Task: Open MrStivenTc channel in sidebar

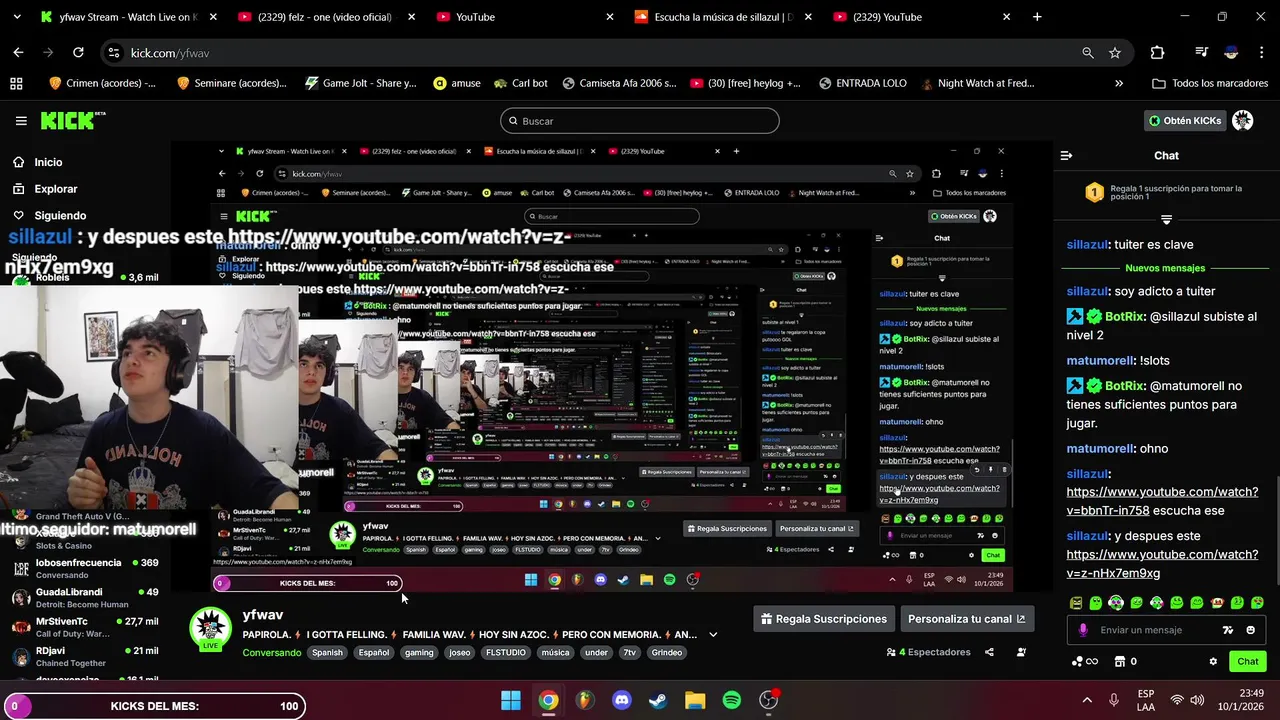Action: 85,627
